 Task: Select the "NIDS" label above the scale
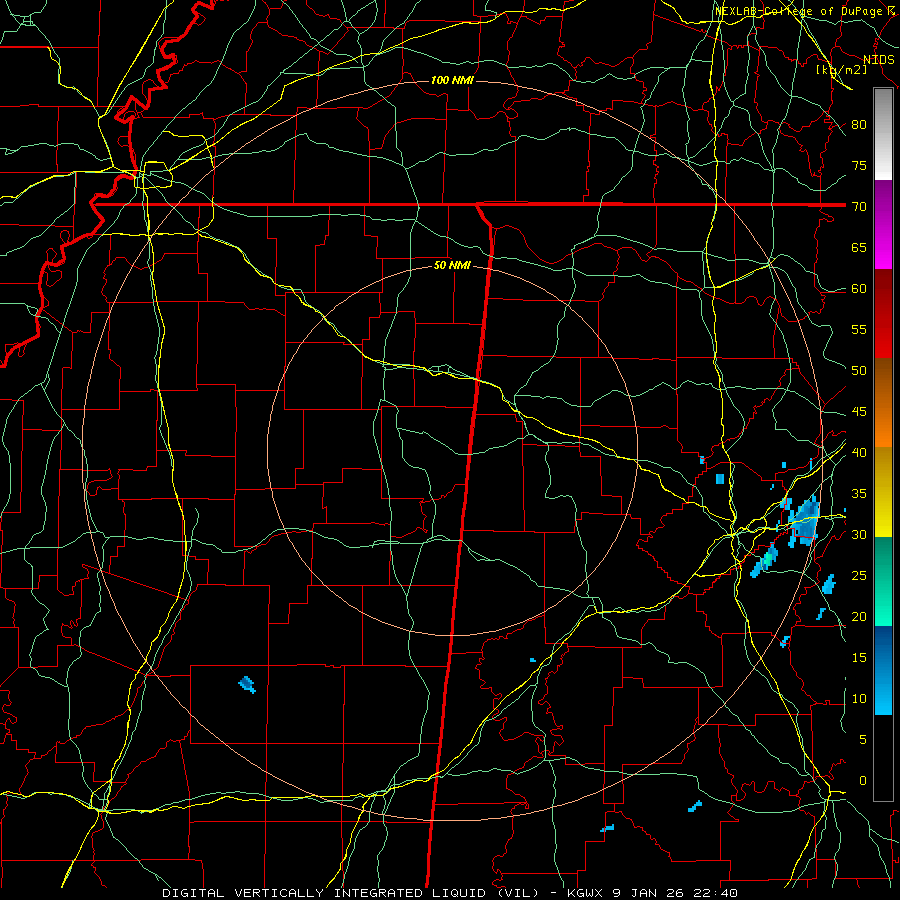click(879, 60)
